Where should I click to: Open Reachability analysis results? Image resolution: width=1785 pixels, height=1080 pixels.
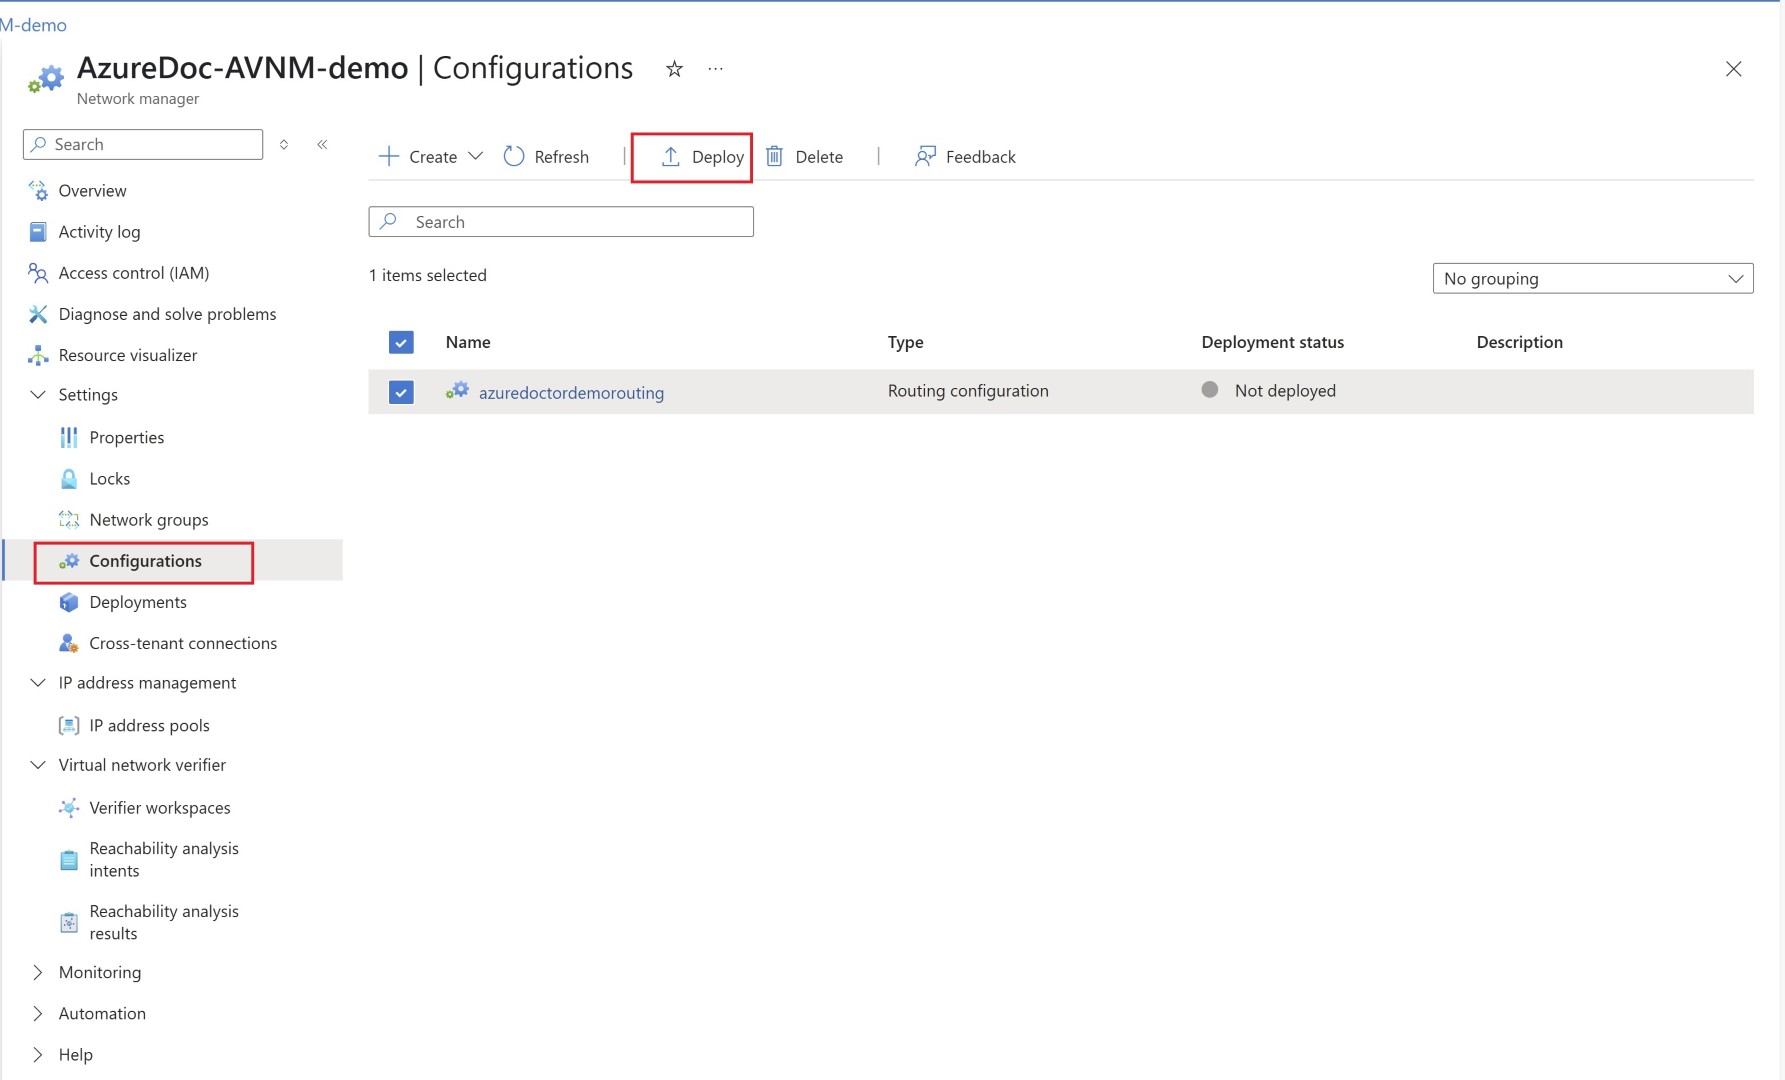click(164, 922)
